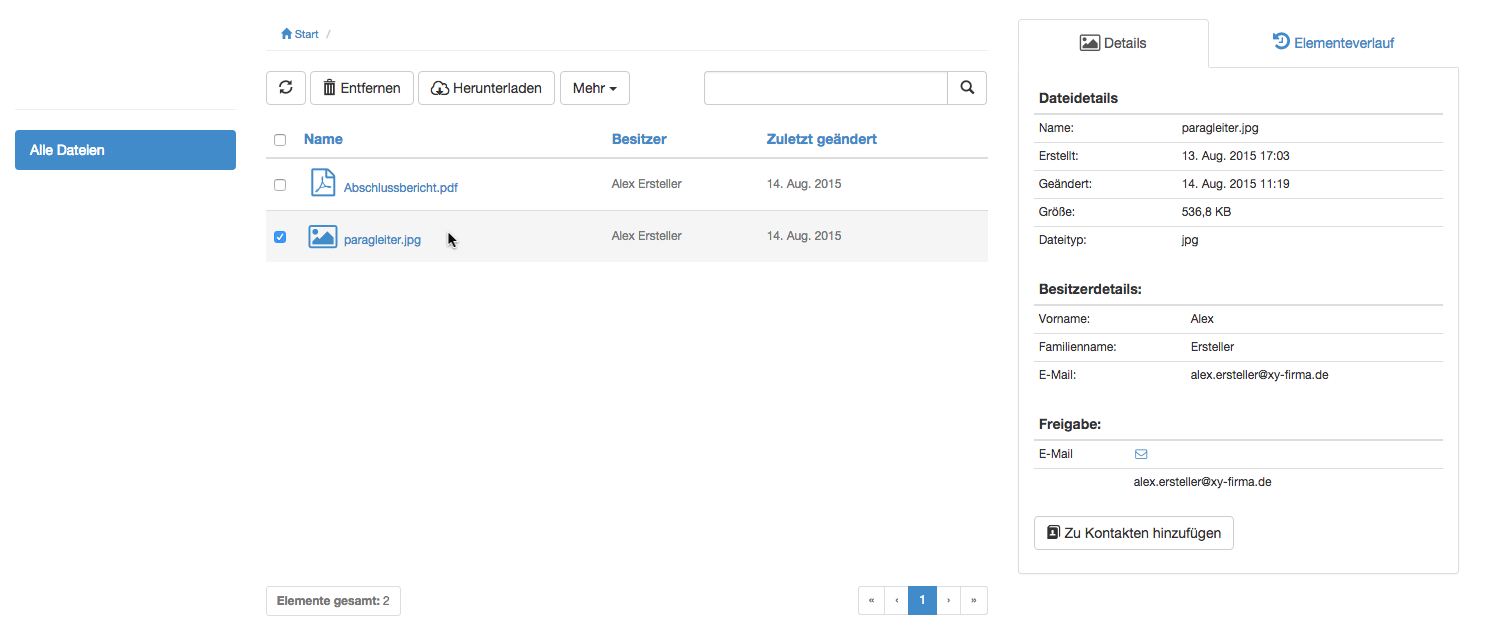Go to the first page of results
The image size is (1504, 626).
click(x=871, y=600)
